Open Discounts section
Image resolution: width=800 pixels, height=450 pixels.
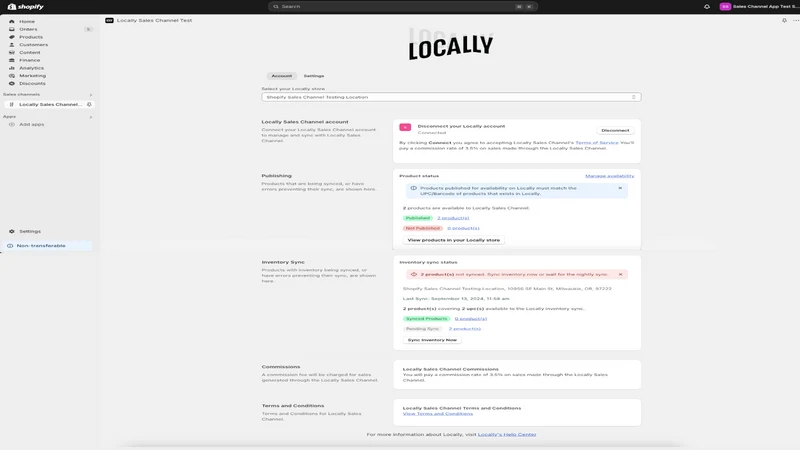[x=32, y=83]
